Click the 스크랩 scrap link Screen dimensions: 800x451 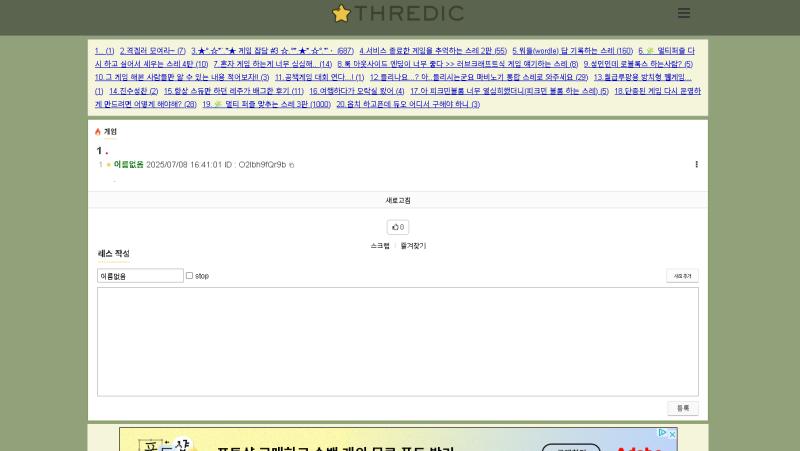click(x=380, y=246)
